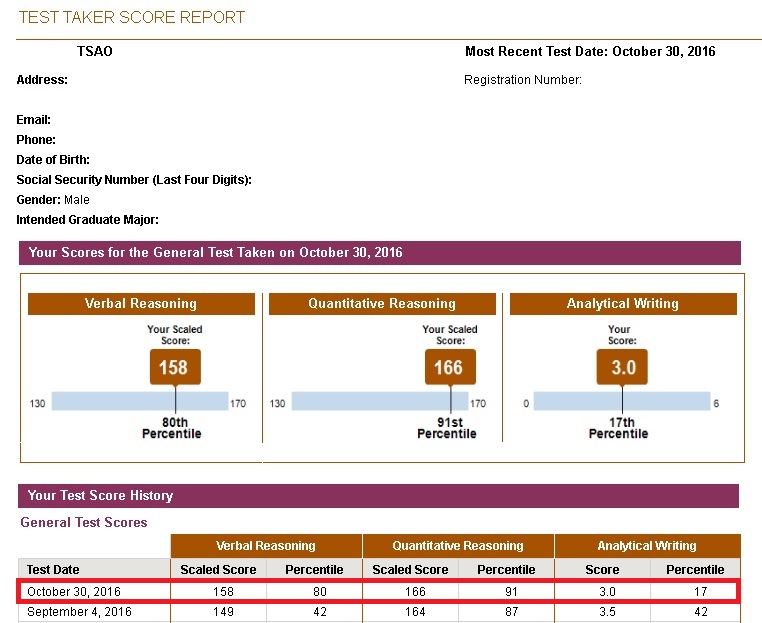The height and width of the screenshot is (623, 762).
Task: Click the October 30, 2016 table row date
Action: pyautogui.click(x=74, y=592)
